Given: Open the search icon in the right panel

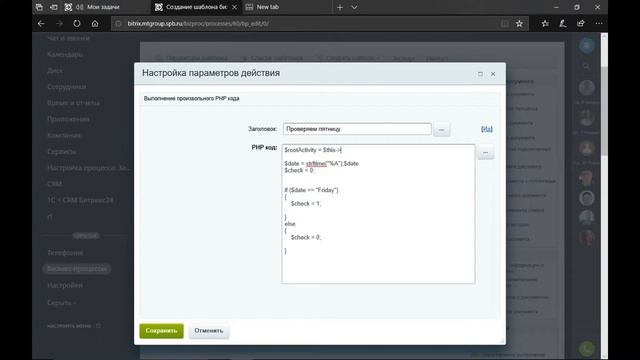Looking at the screenshot, I should pos(587,66).
